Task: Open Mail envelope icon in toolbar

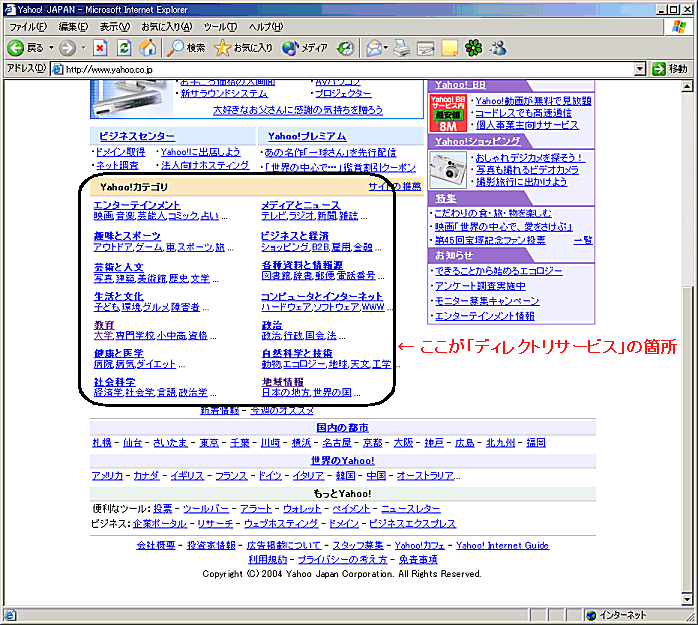Action: point(374,48)
